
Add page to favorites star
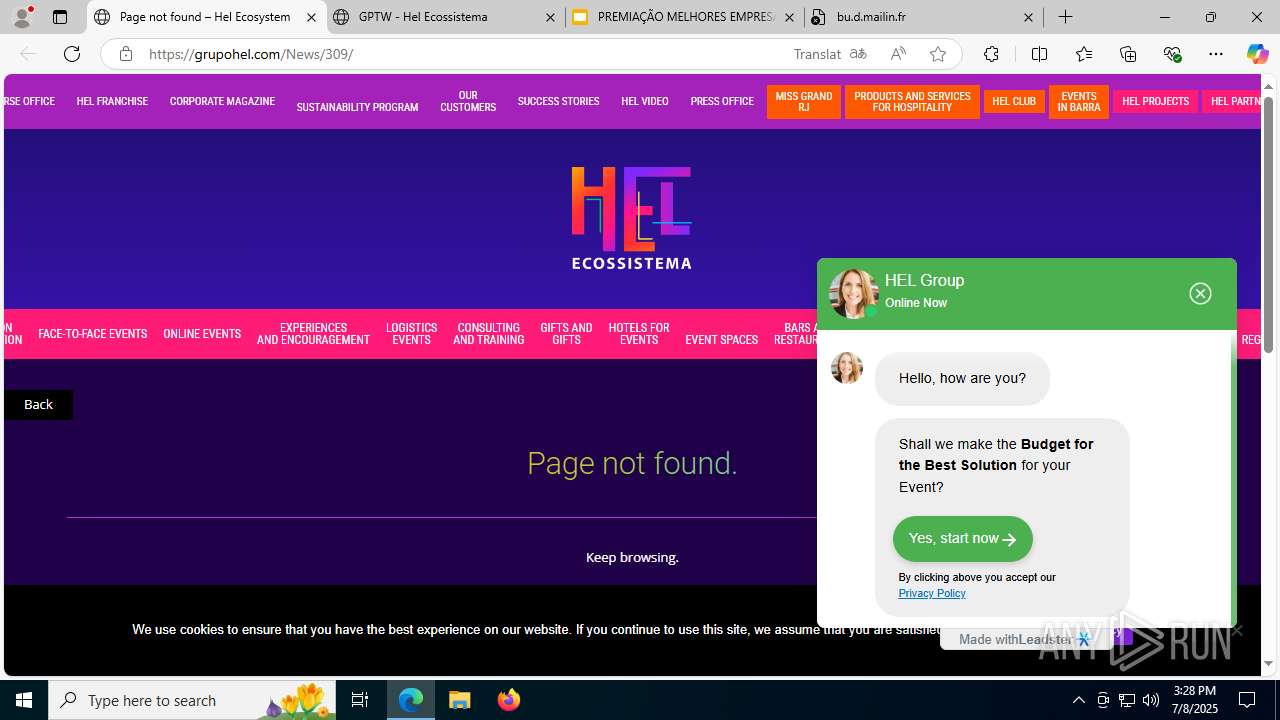tap(938, 54)
